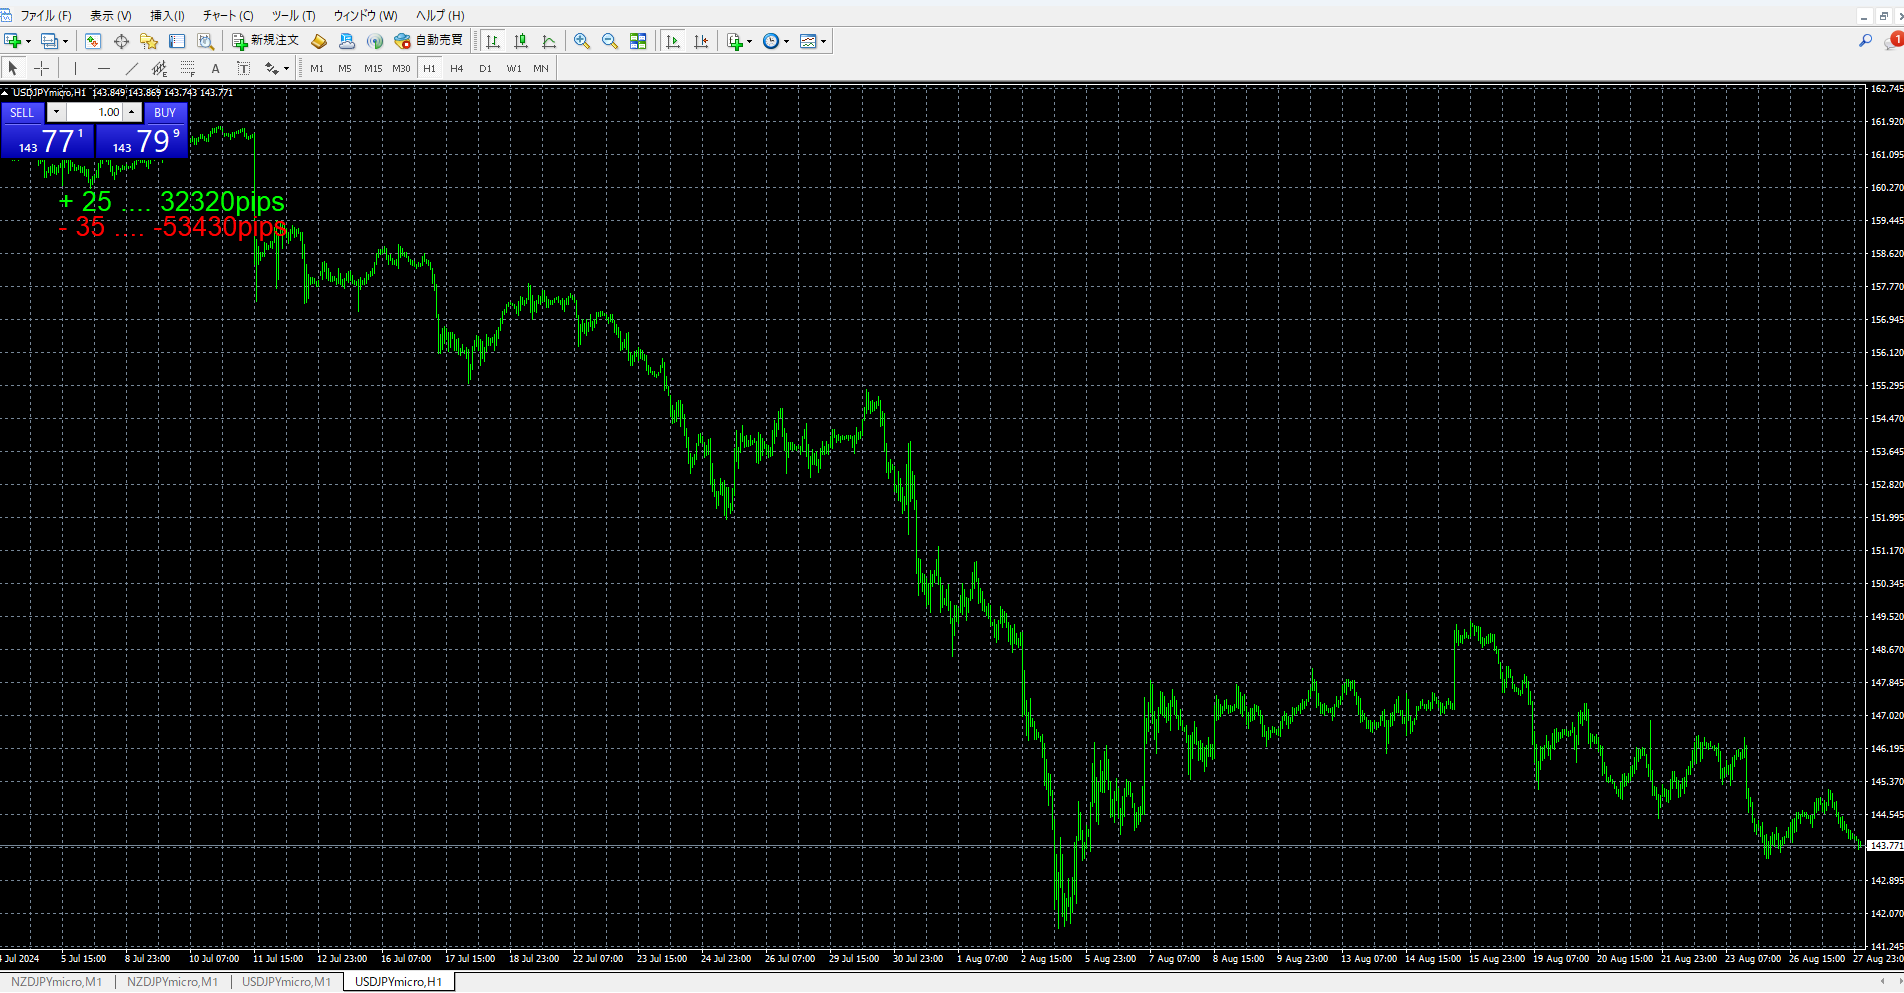Switch timeframe to M1
The height and width of the screenshot is (993, 1904).
click(317, 68)
